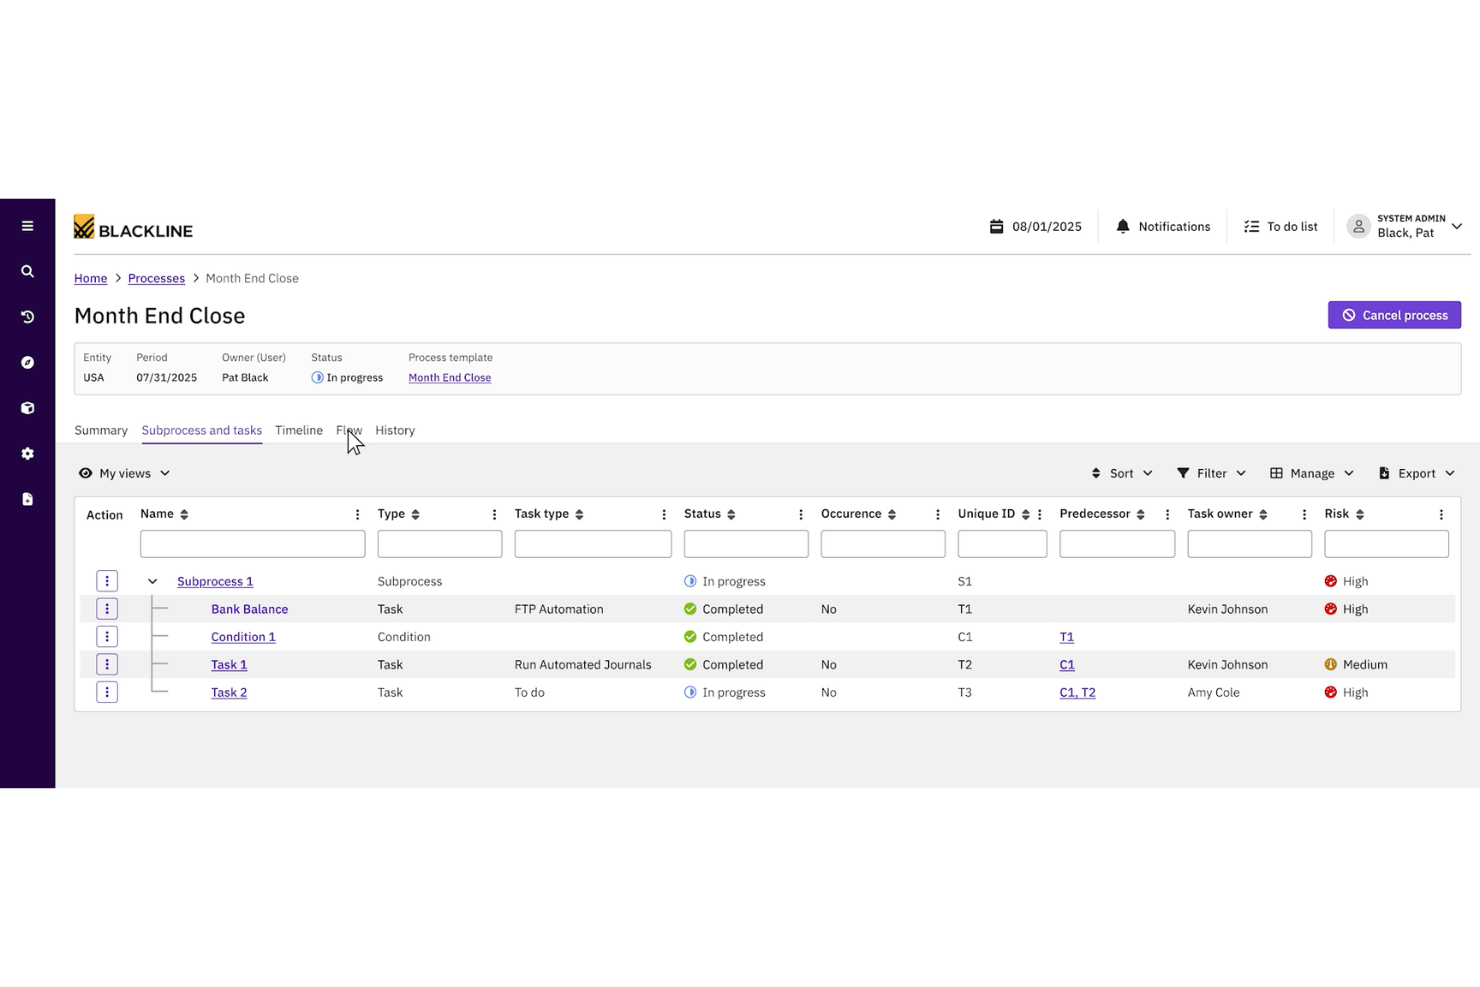Screen dimensions: 1480x987
Task: Click the Status filter input field
Action: click(746, 544)
